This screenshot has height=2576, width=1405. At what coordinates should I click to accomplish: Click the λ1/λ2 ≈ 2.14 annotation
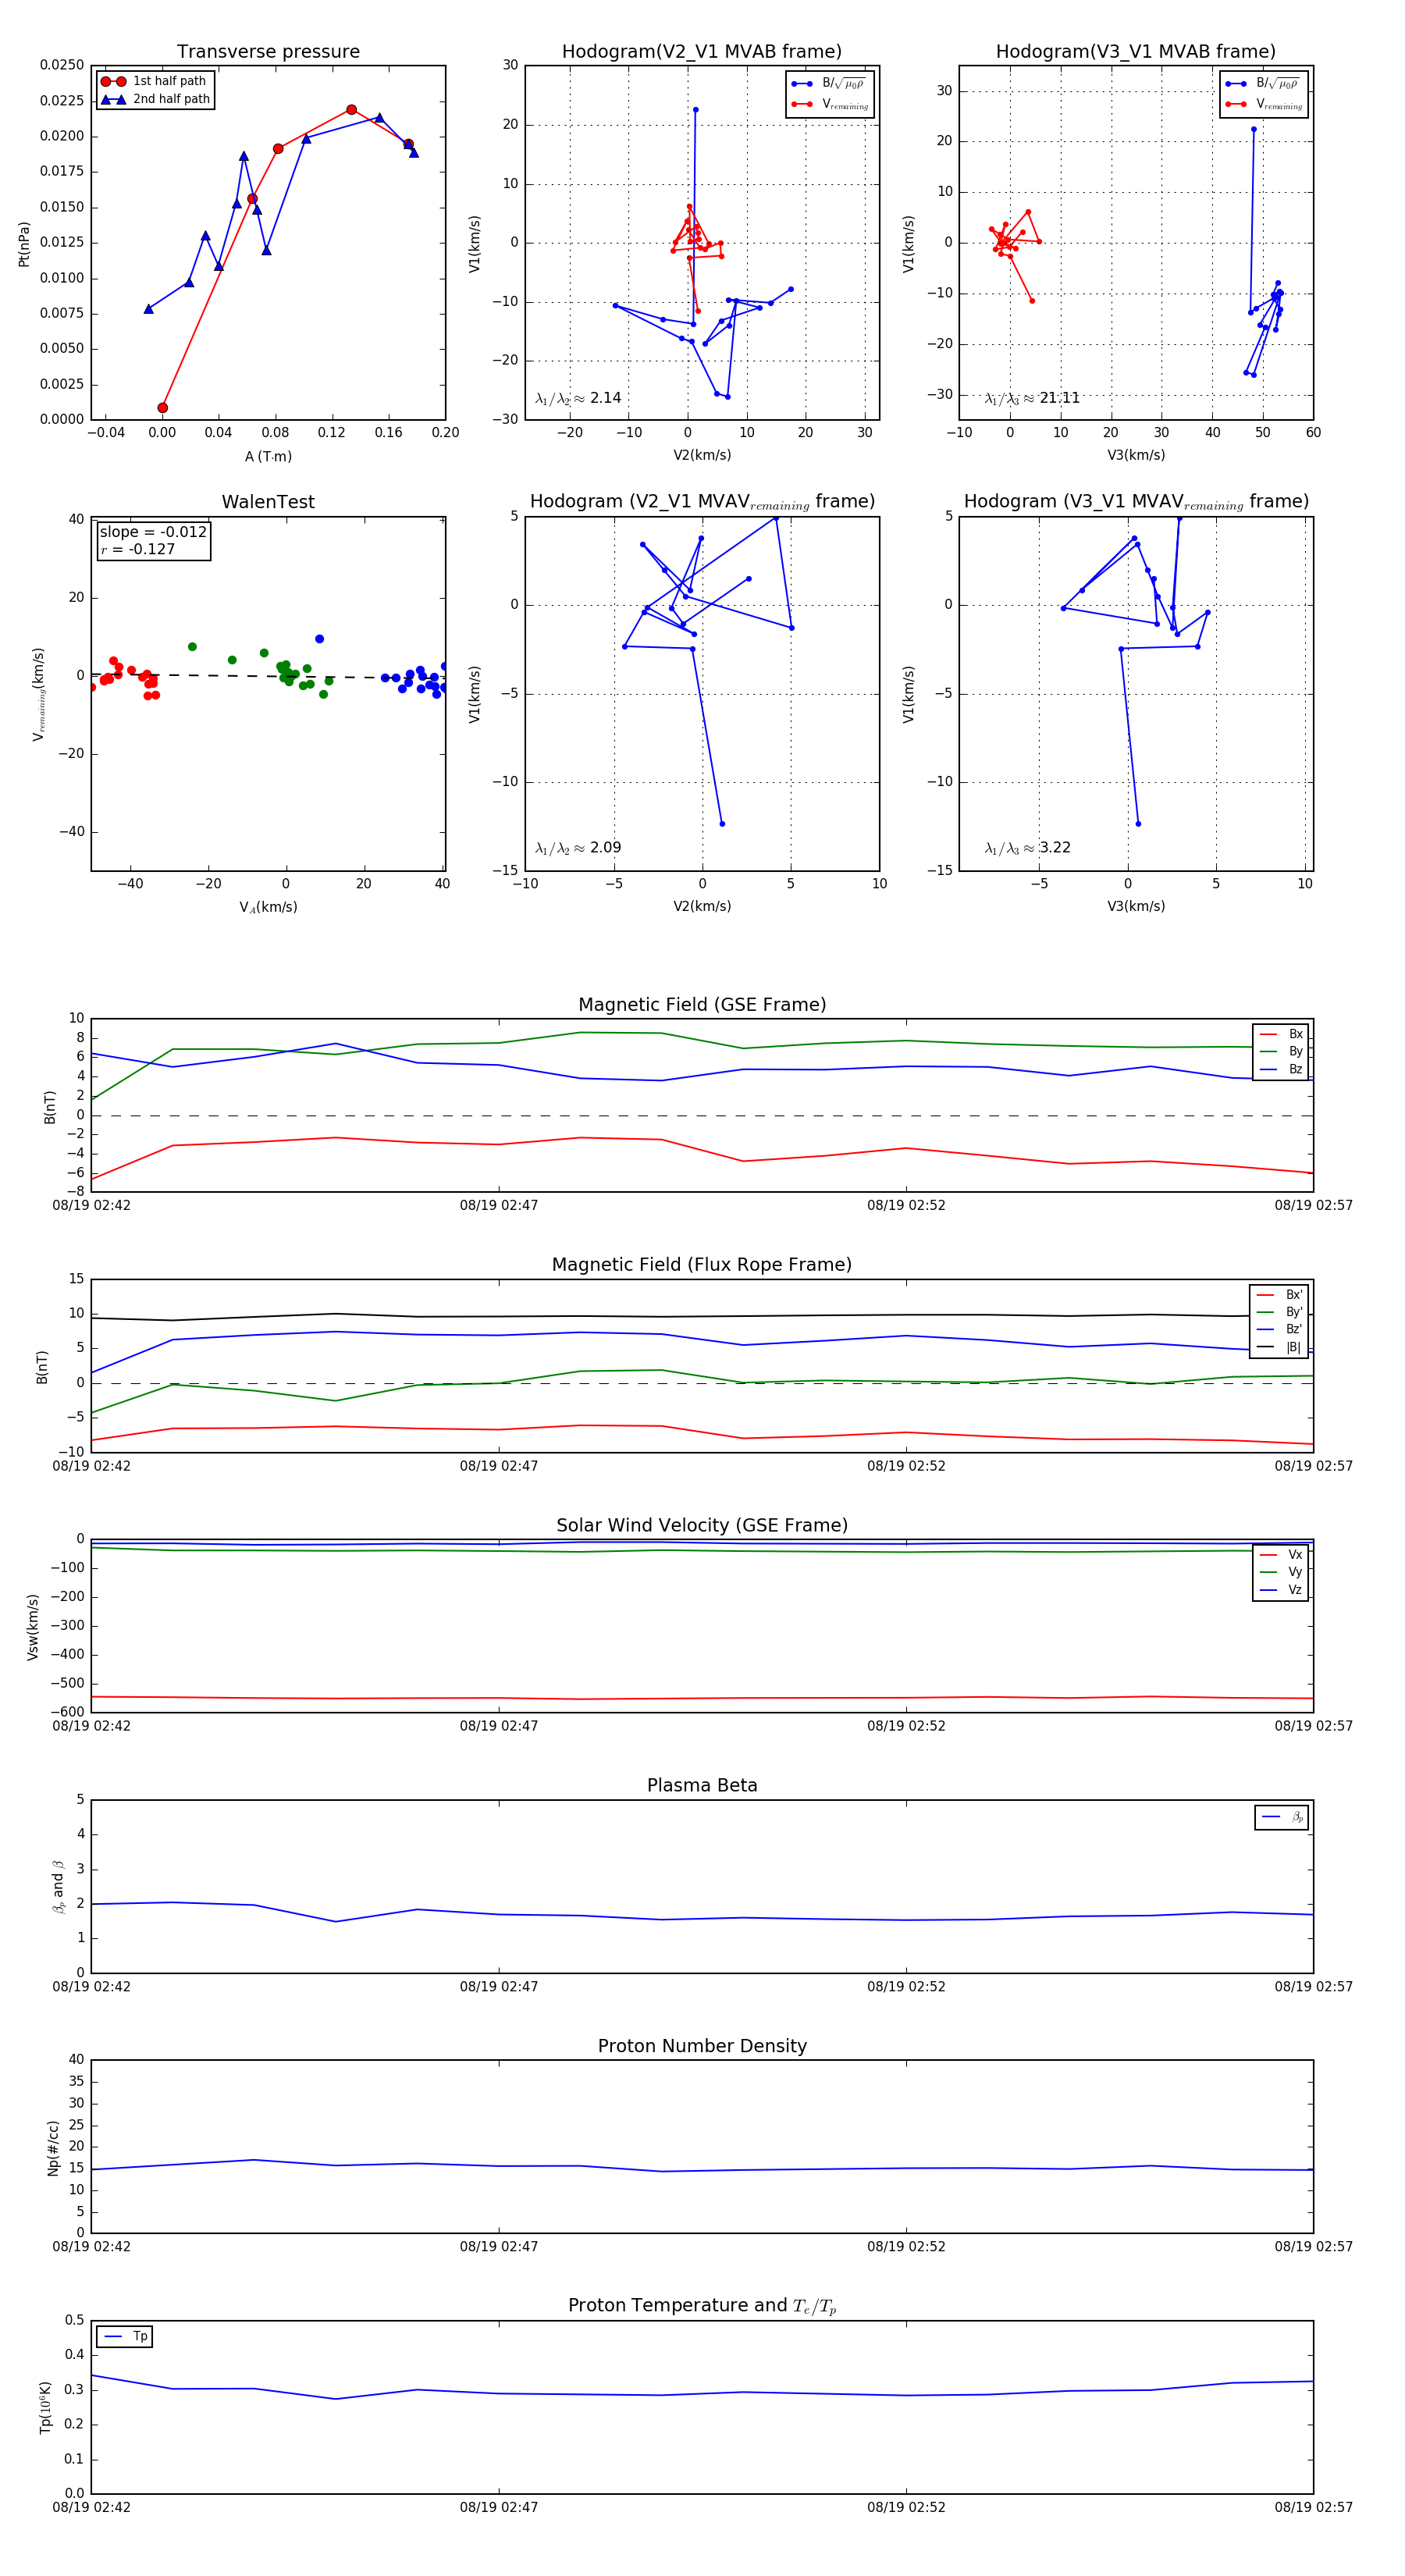578,398
